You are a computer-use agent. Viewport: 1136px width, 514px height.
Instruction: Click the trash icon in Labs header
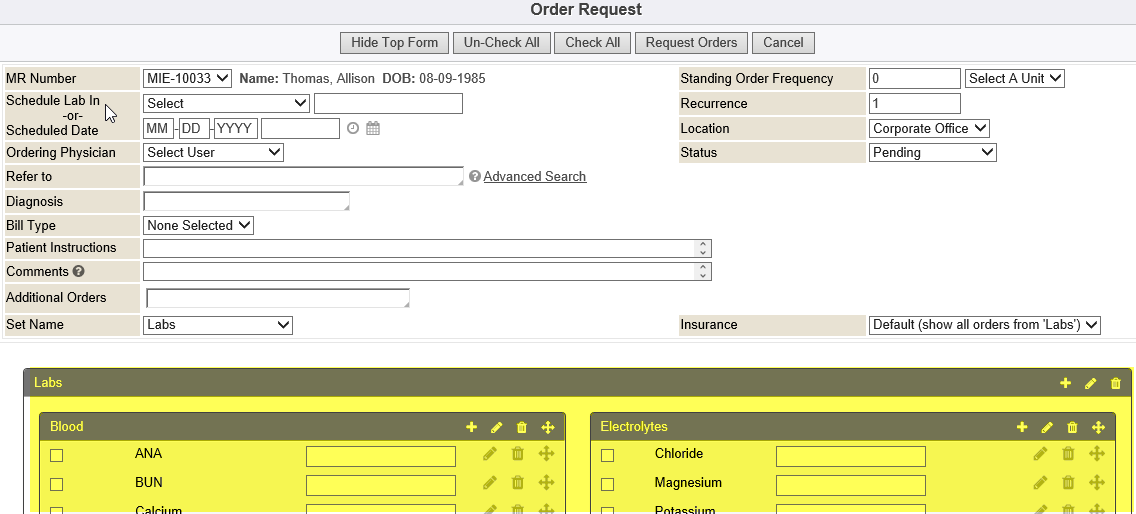click(1116, 383)
